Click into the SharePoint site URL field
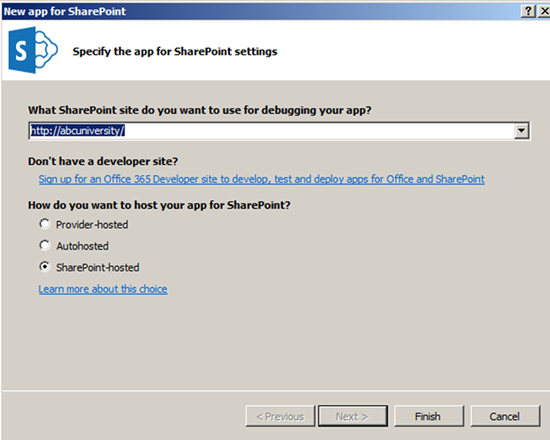 [272, 131]
